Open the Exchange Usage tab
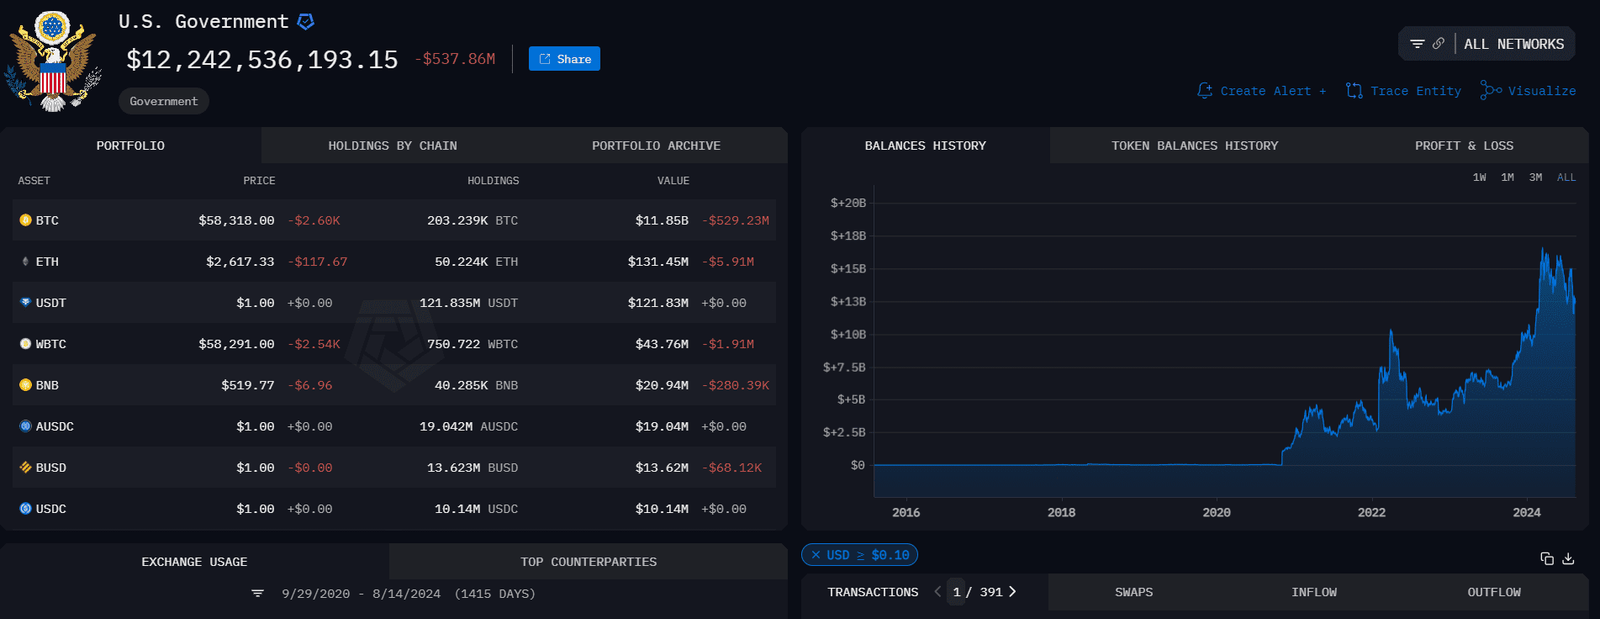The width and height of the screenshot is (1600, 619). pyautogui.click(x=194, y=561)
